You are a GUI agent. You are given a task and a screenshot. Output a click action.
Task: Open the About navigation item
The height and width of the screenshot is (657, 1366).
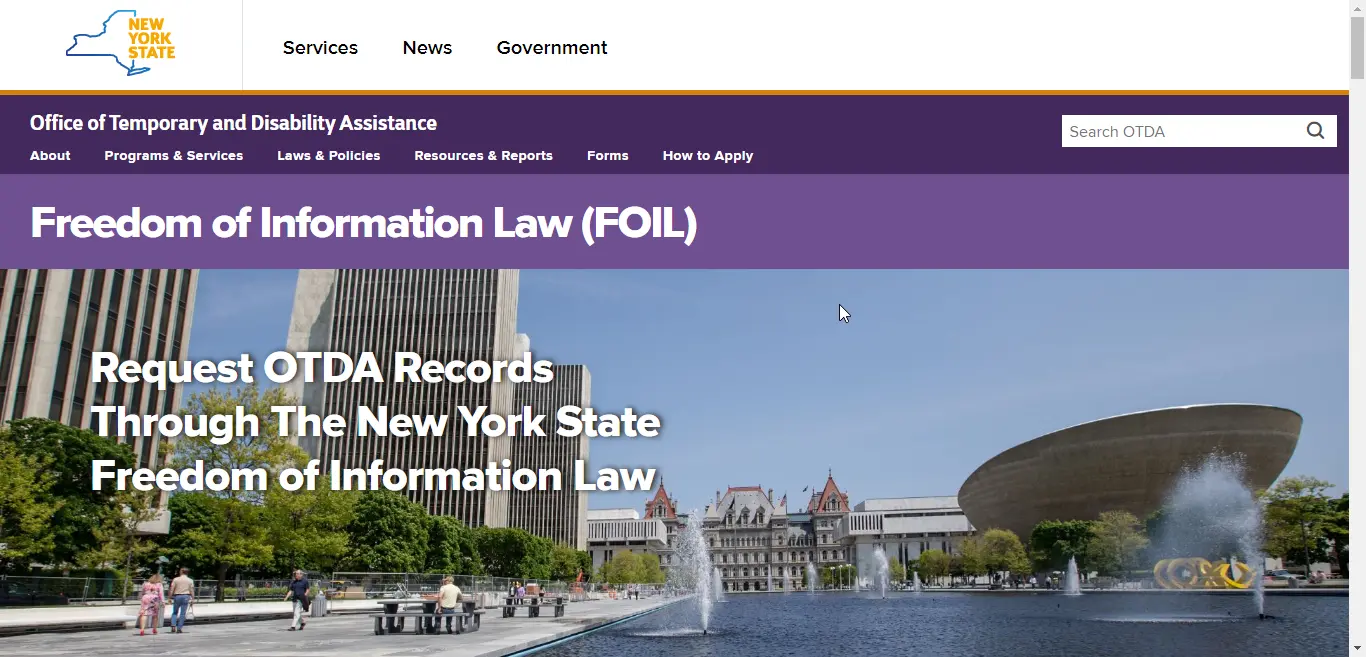pyautogui.click(x=50, y=156)
